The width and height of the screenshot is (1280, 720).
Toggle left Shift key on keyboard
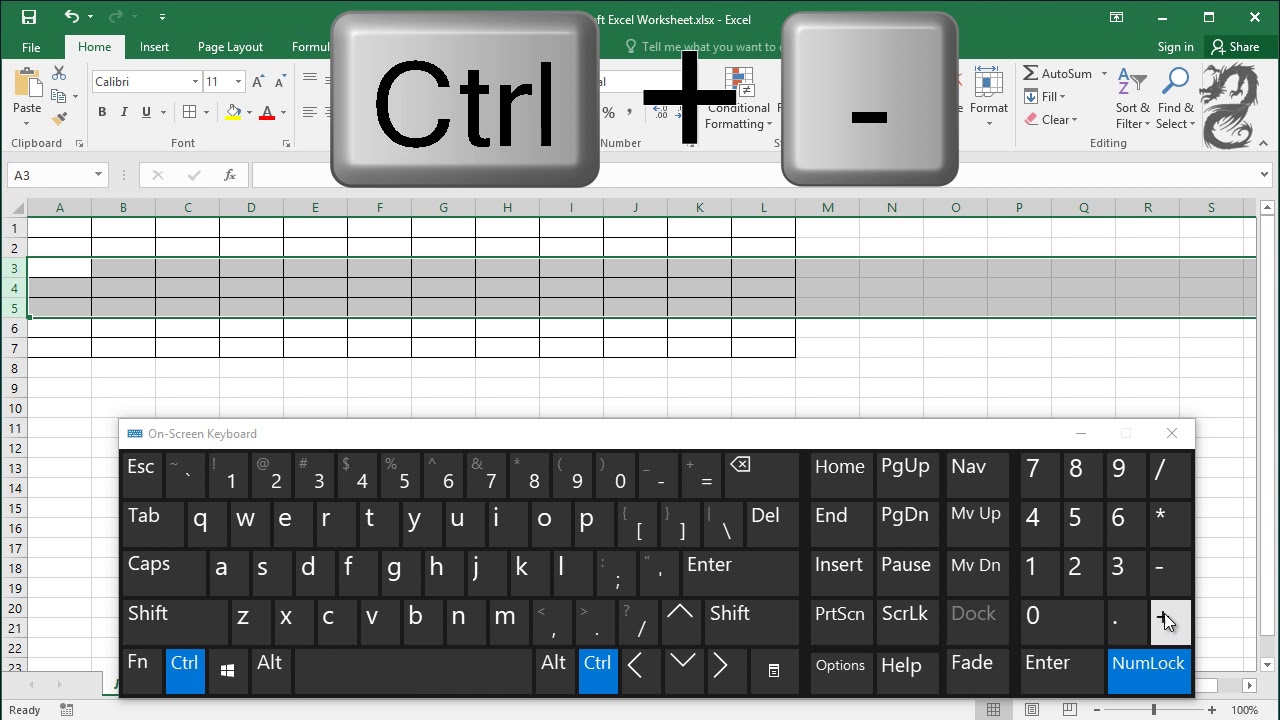click(x=175, y=622)
